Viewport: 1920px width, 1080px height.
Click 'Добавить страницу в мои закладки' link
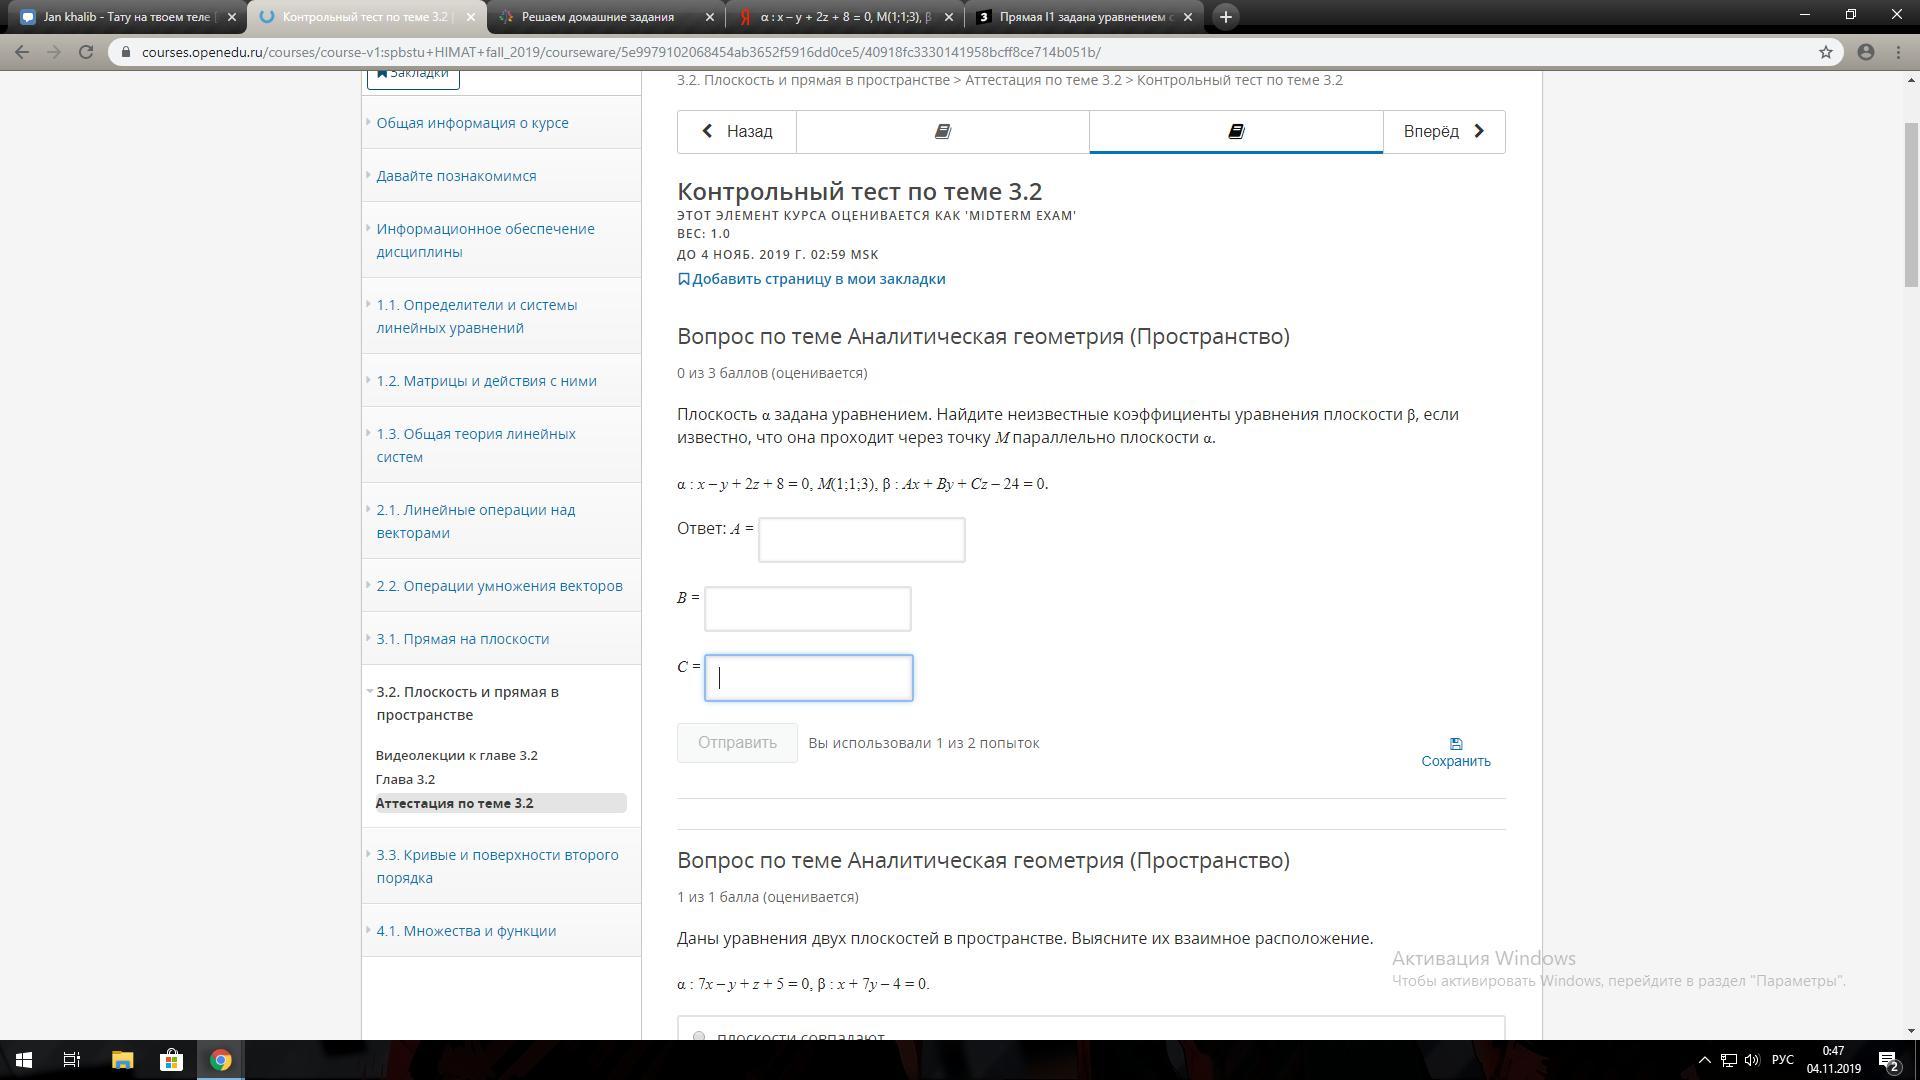[817, 279]
